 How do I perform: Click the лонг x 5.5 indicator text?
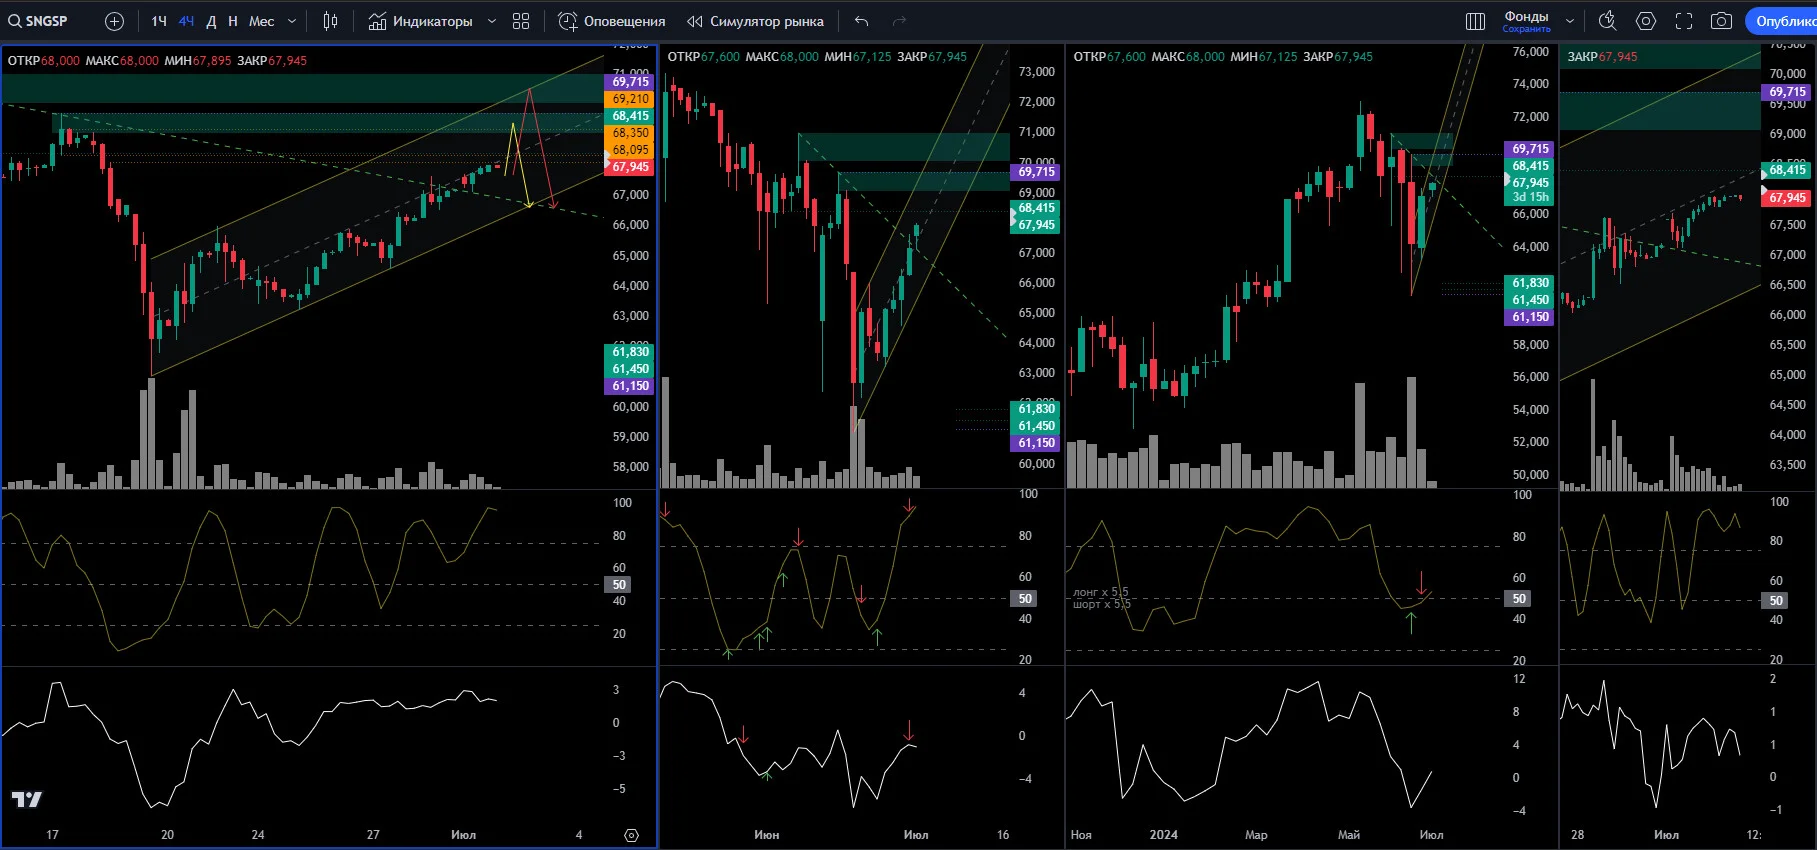point(1102,592)
